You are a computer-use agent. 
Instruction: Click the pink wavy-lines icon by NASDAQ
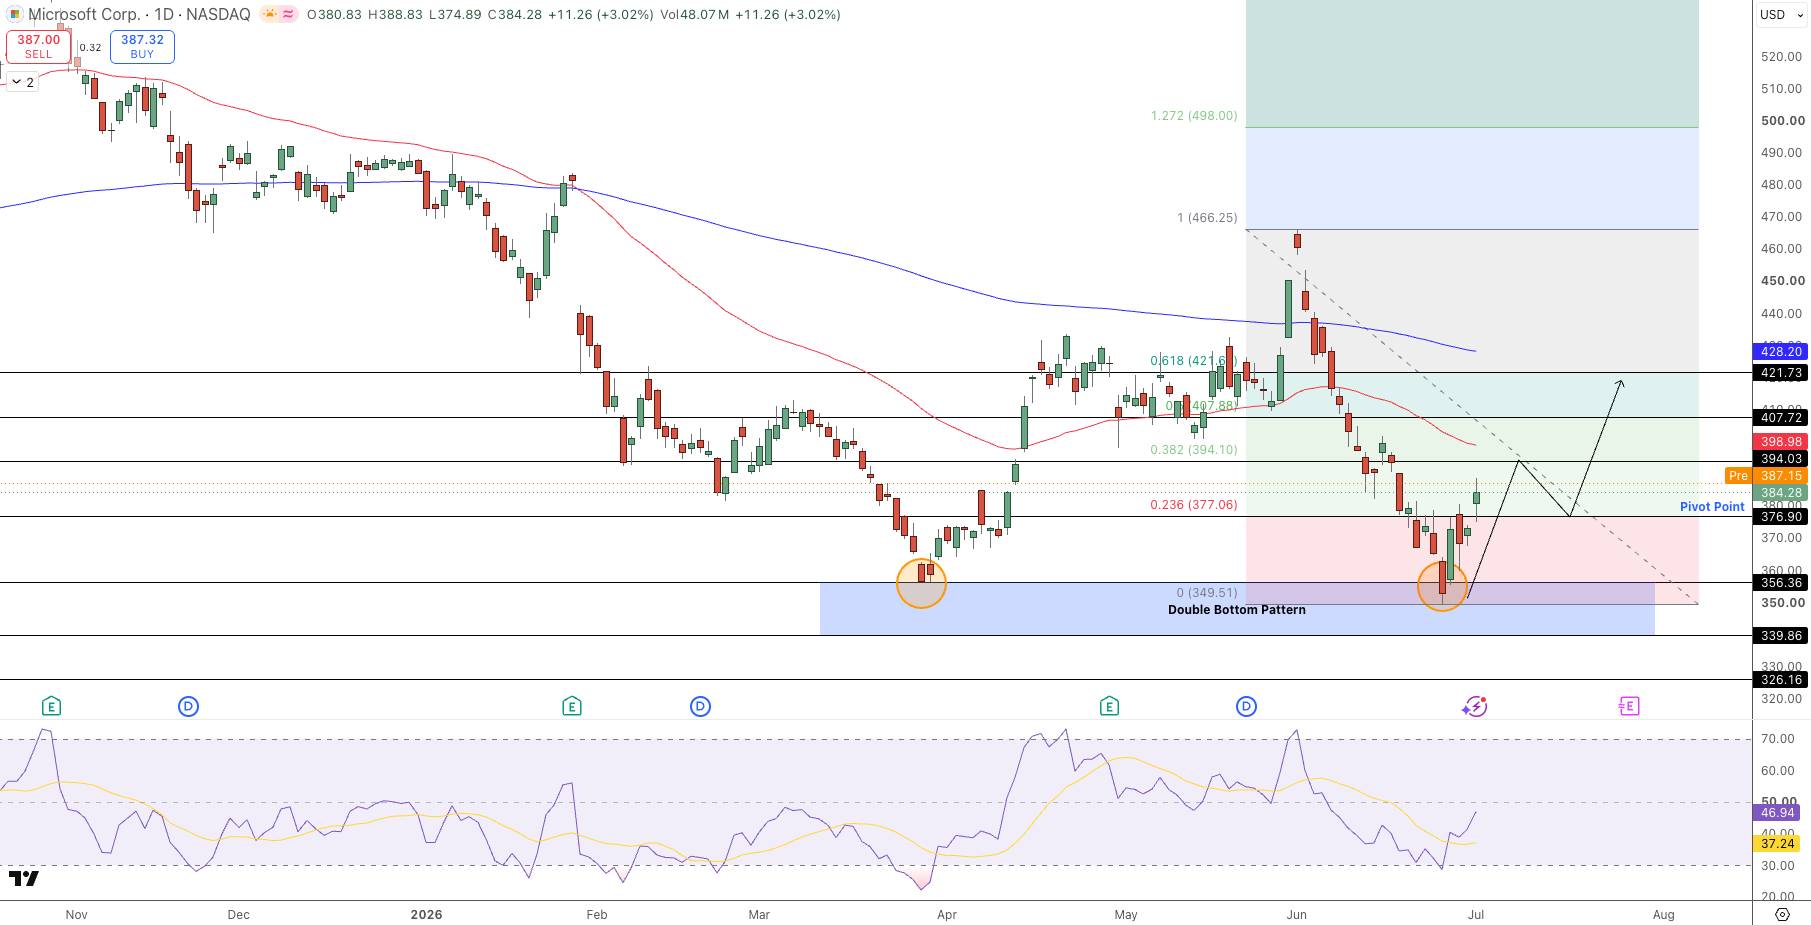pyautogui.click(x=288, y=14)
